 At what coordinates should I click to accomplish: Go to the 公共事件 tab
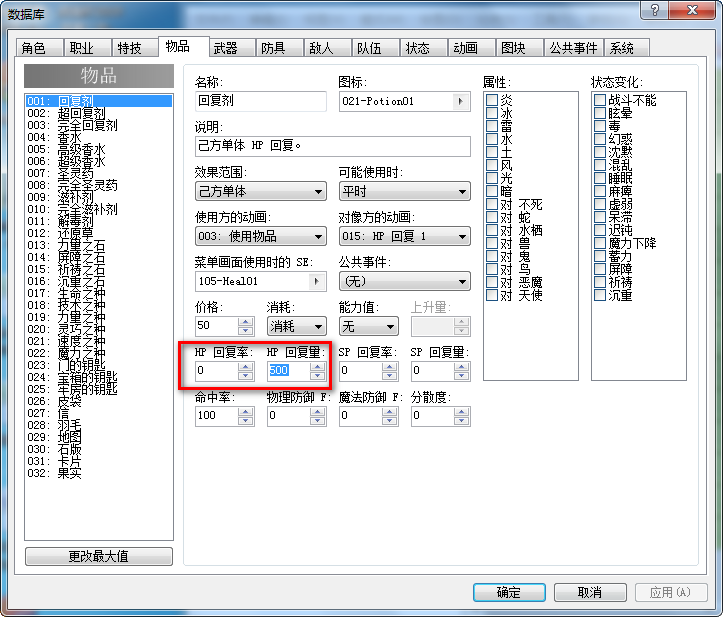click(x=574, y=48)
